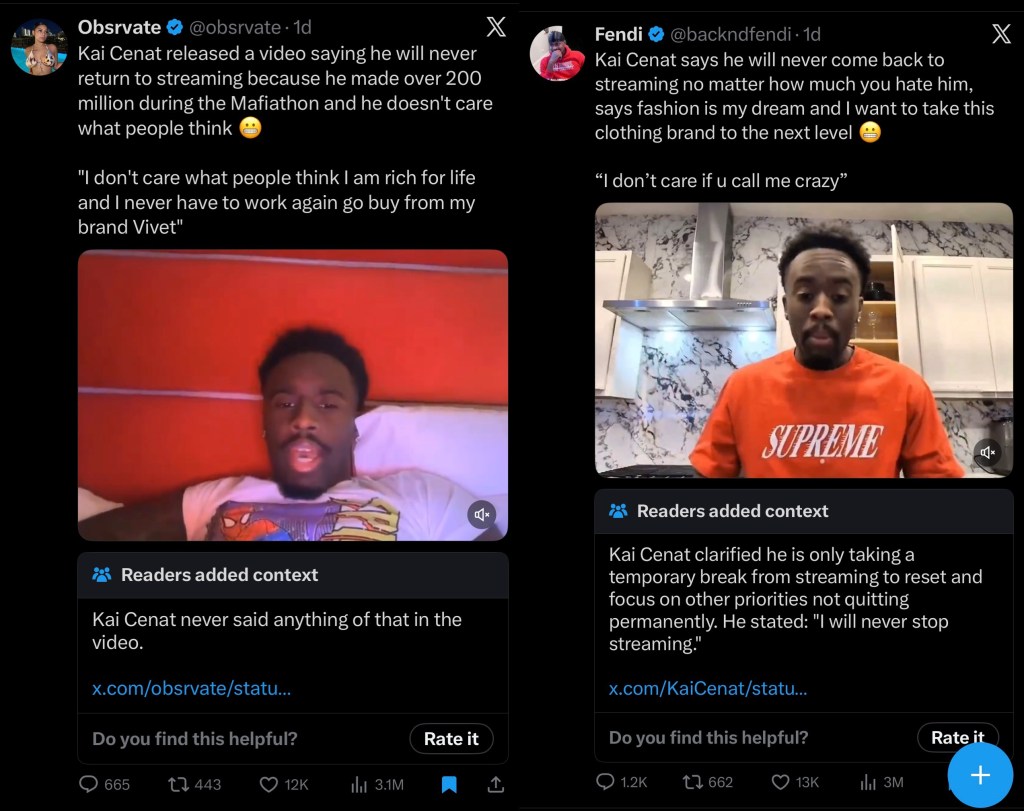Unmute the kitchen video
This screenshot has height=811, width=1024.
pyautogui.click(x=988, y=452)
